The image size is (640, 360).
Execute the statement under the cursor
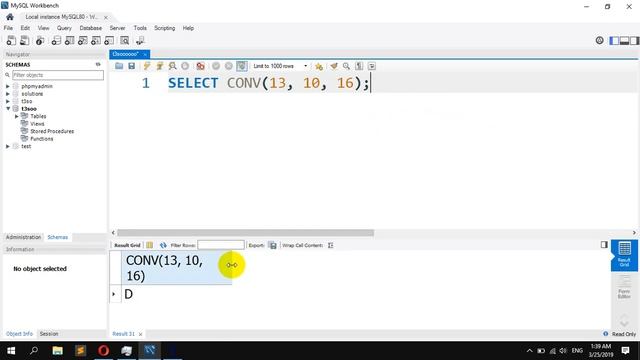160,66
